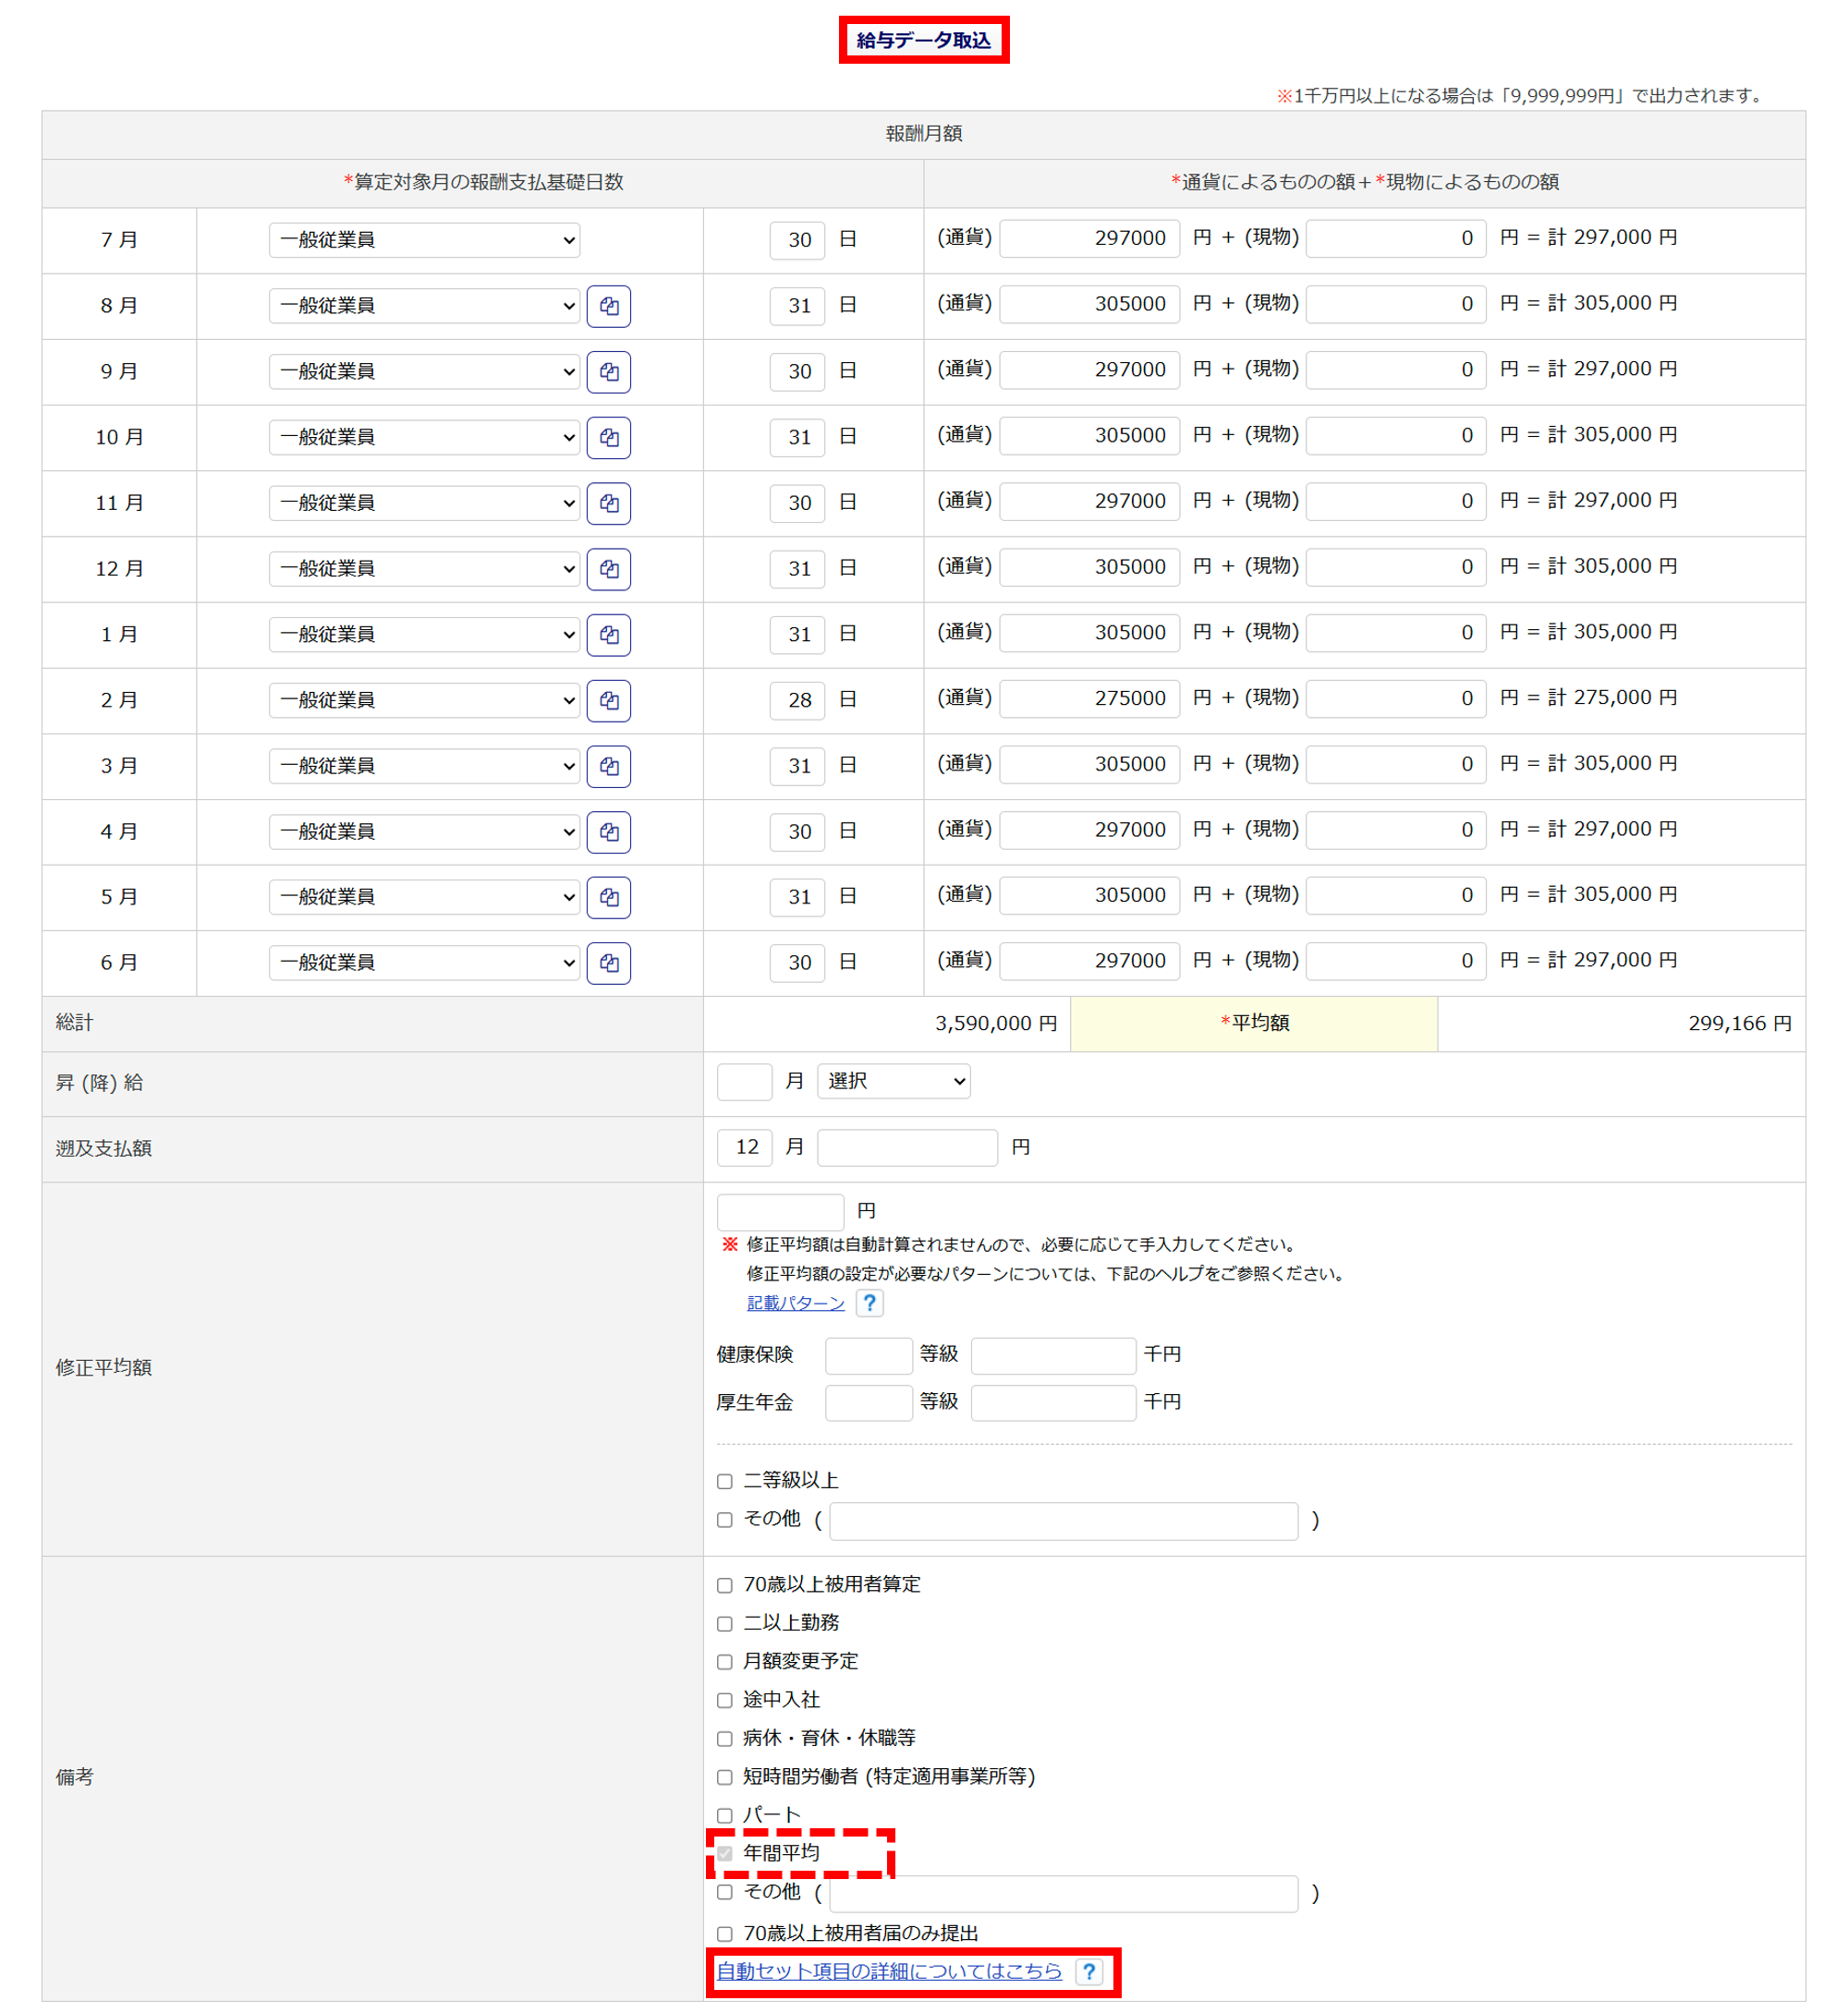Click the 修正平均額 yen input field
Image resolution: width=1848 pixels, height=2013 pixels.
[x=780, y=1211]
